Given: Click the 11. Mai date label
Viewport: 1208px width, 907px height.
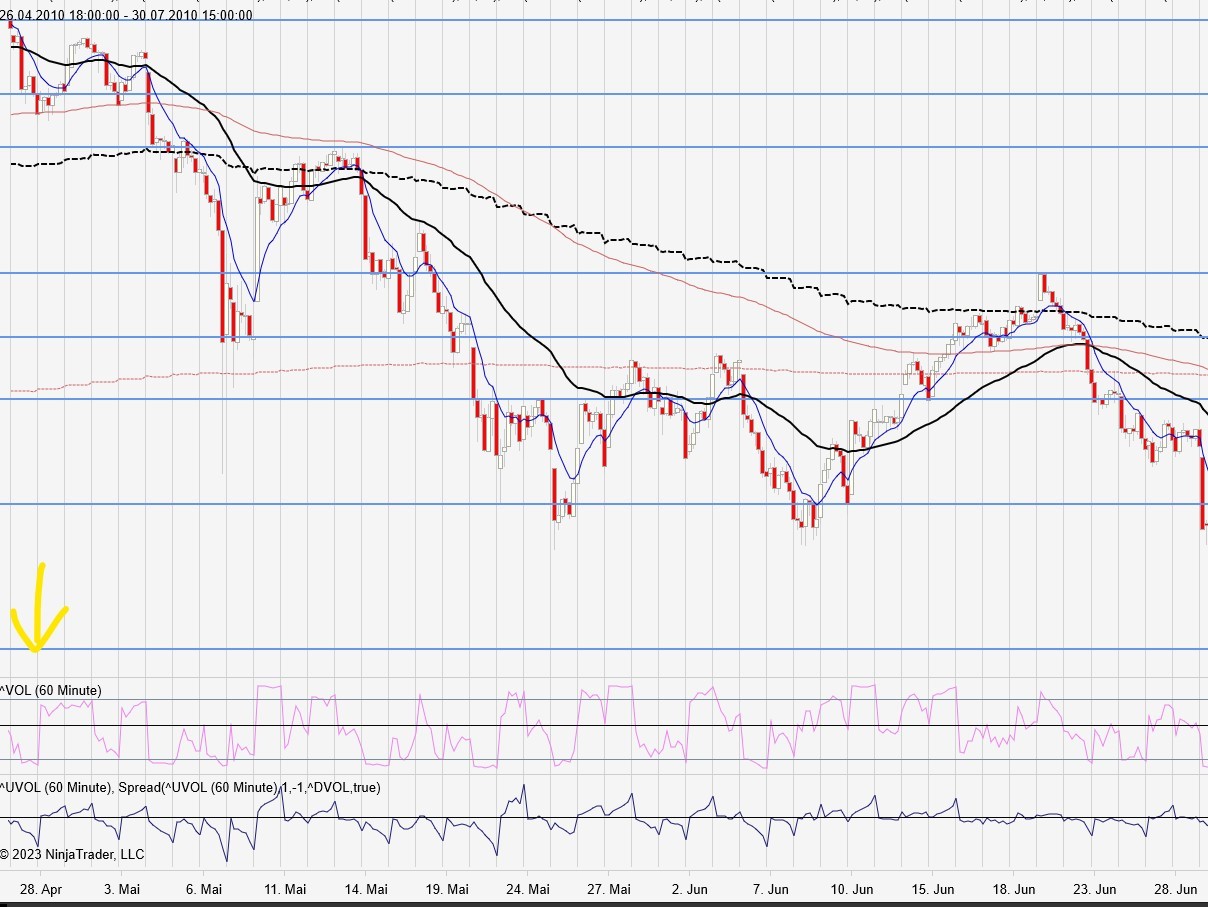Looking at the screenshot, I should tap(285, 889).
